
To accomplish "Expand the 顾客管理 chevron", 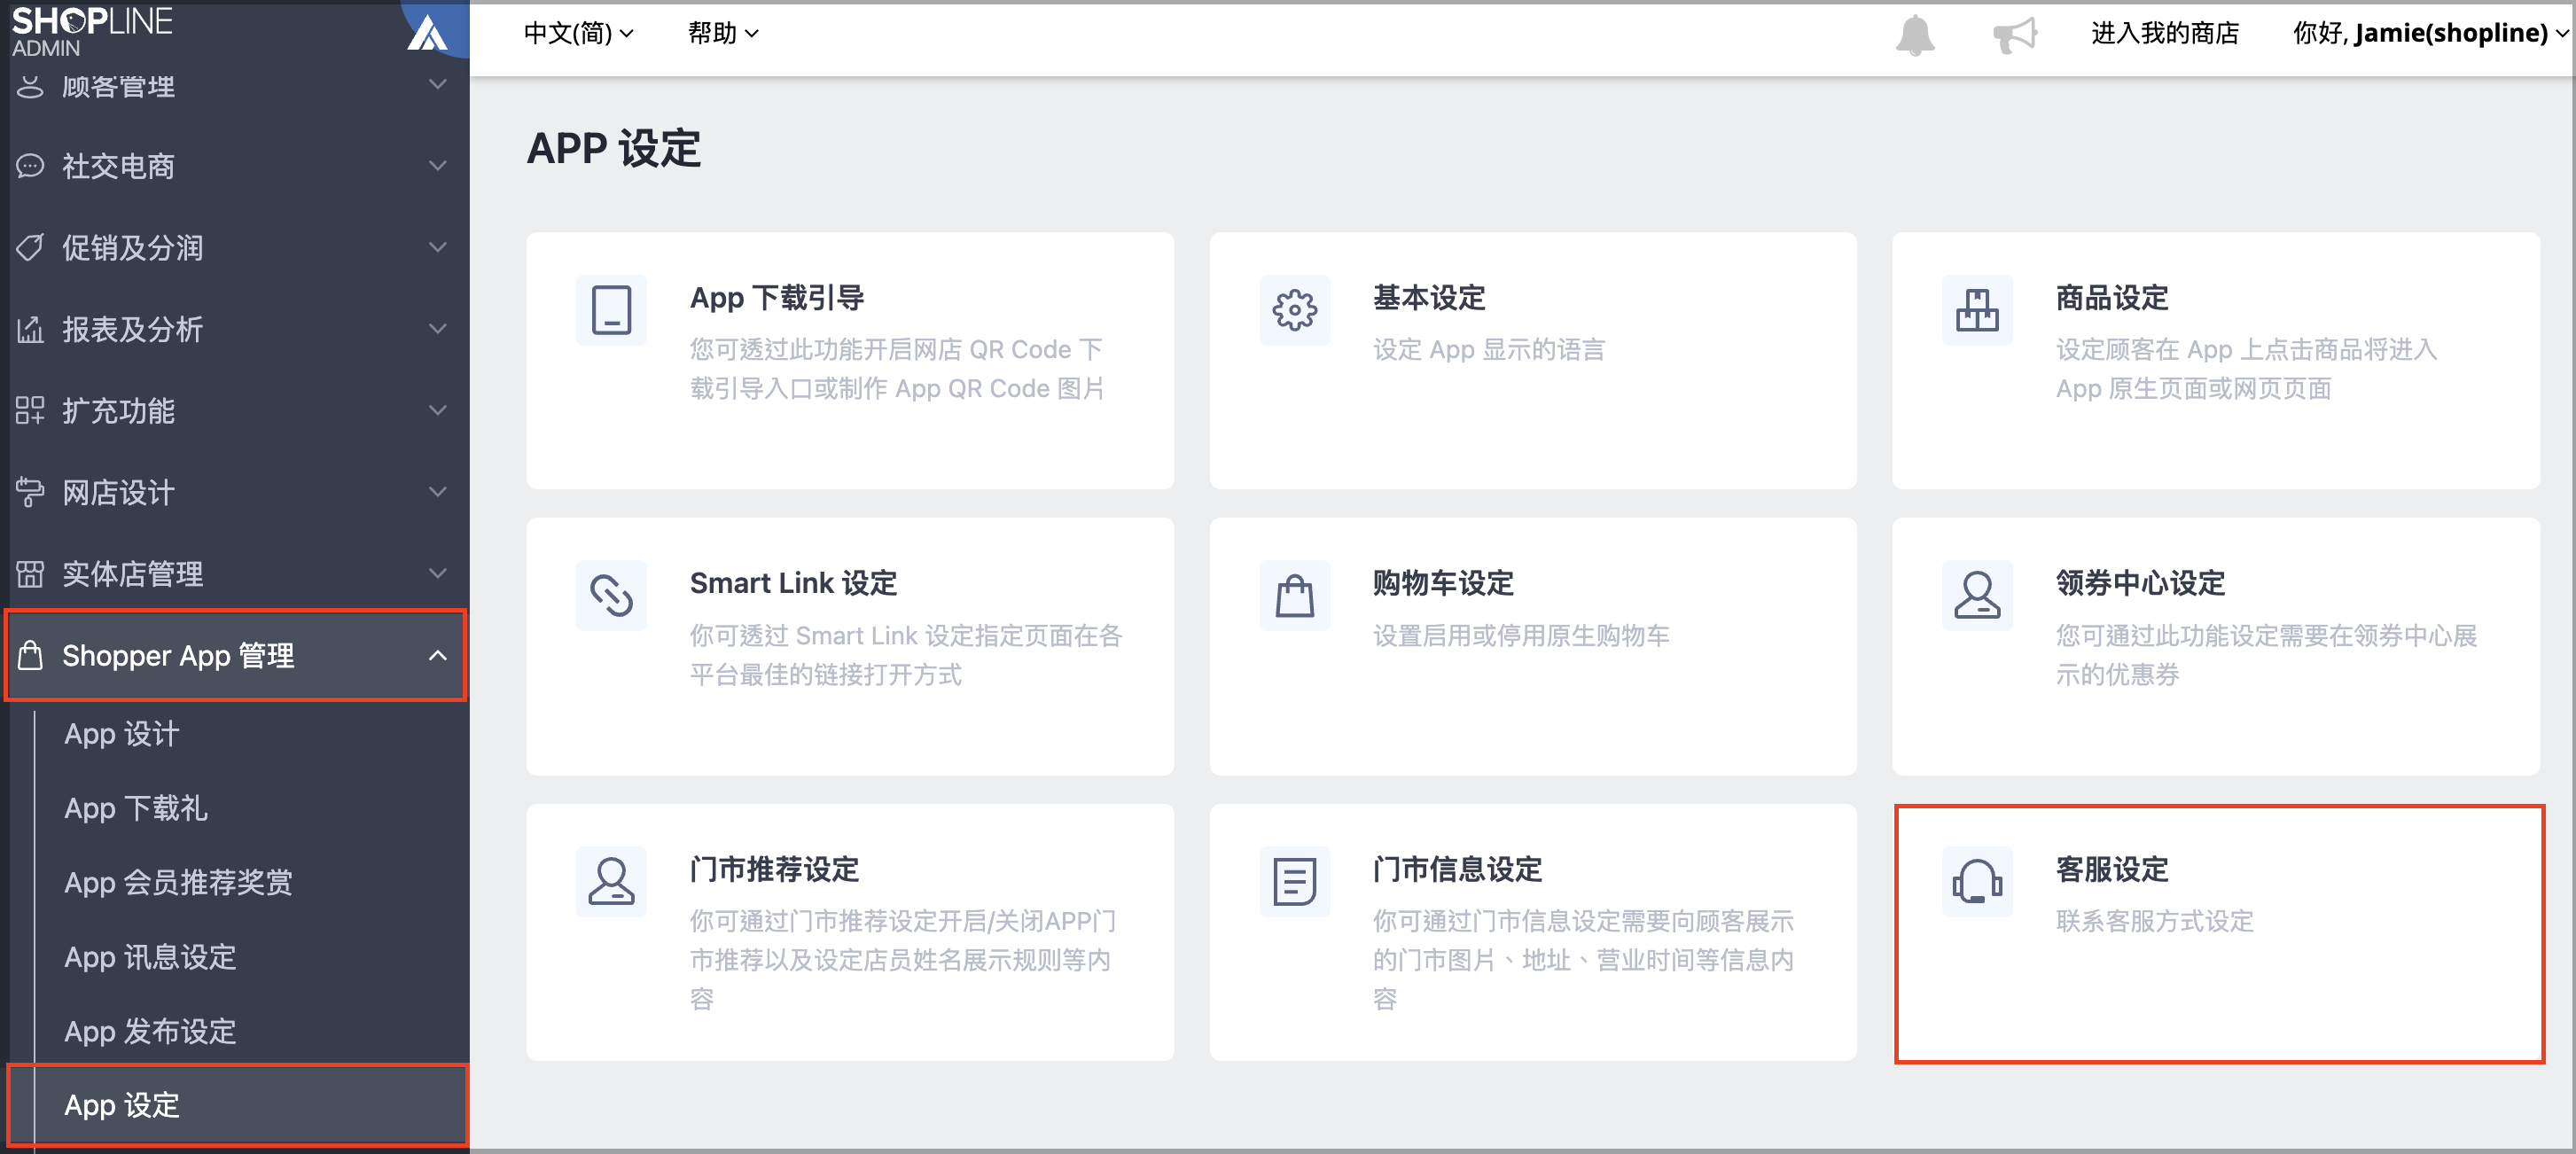I will (437, 84).
